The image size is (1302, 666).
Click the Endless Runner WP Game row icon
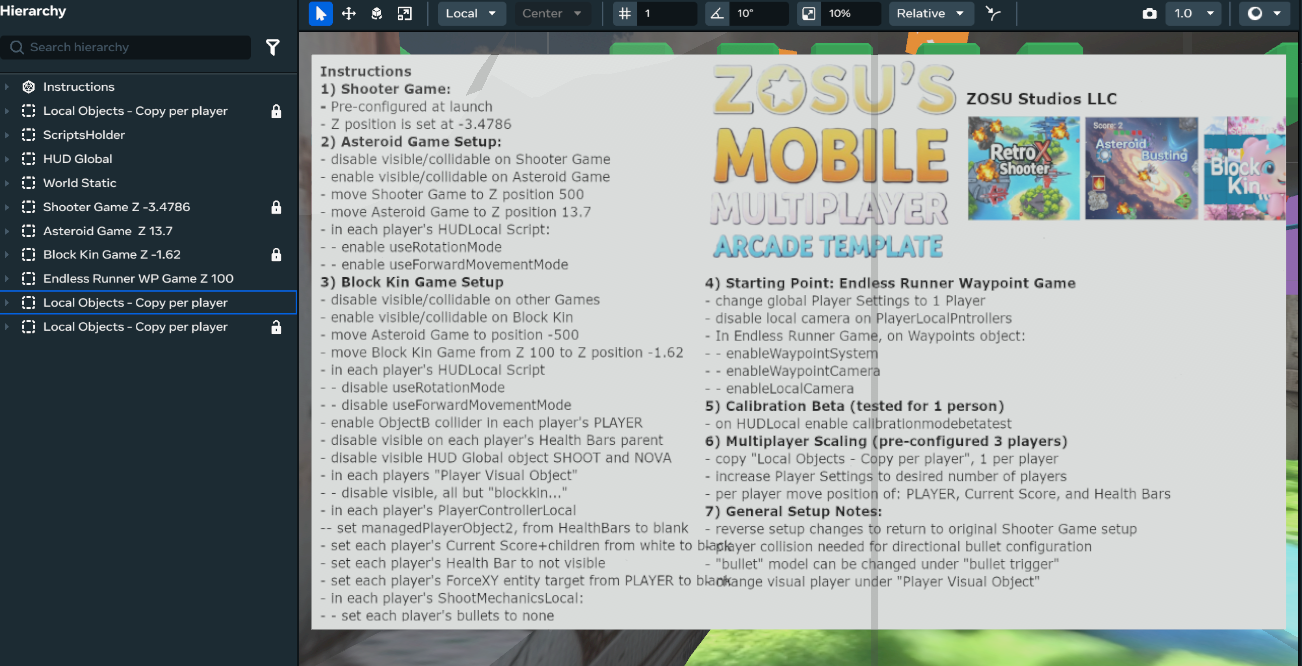coord(28,279)
